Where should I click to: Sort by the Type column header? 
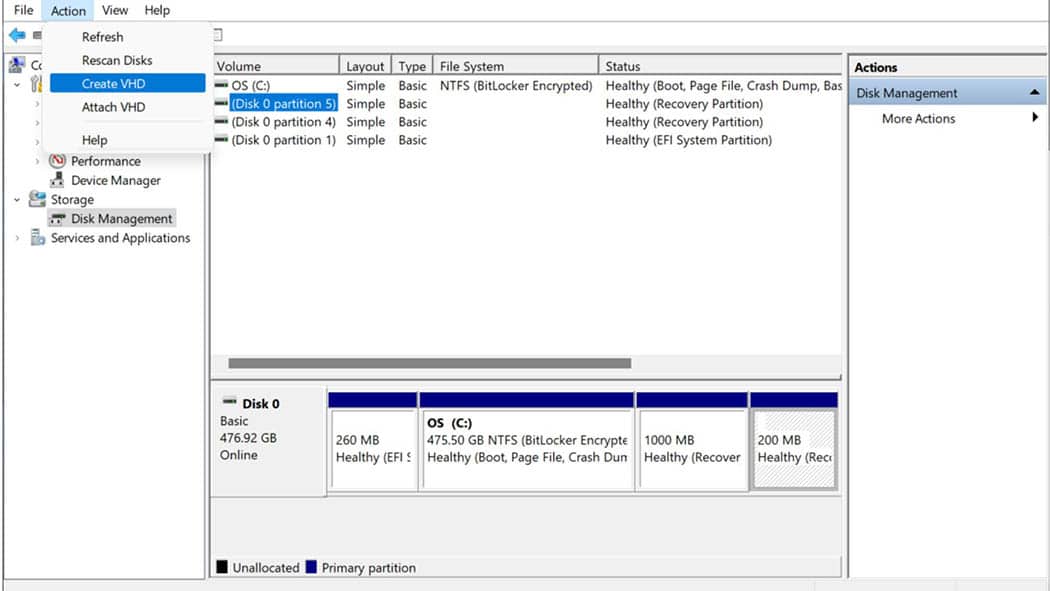click(412, 66)
